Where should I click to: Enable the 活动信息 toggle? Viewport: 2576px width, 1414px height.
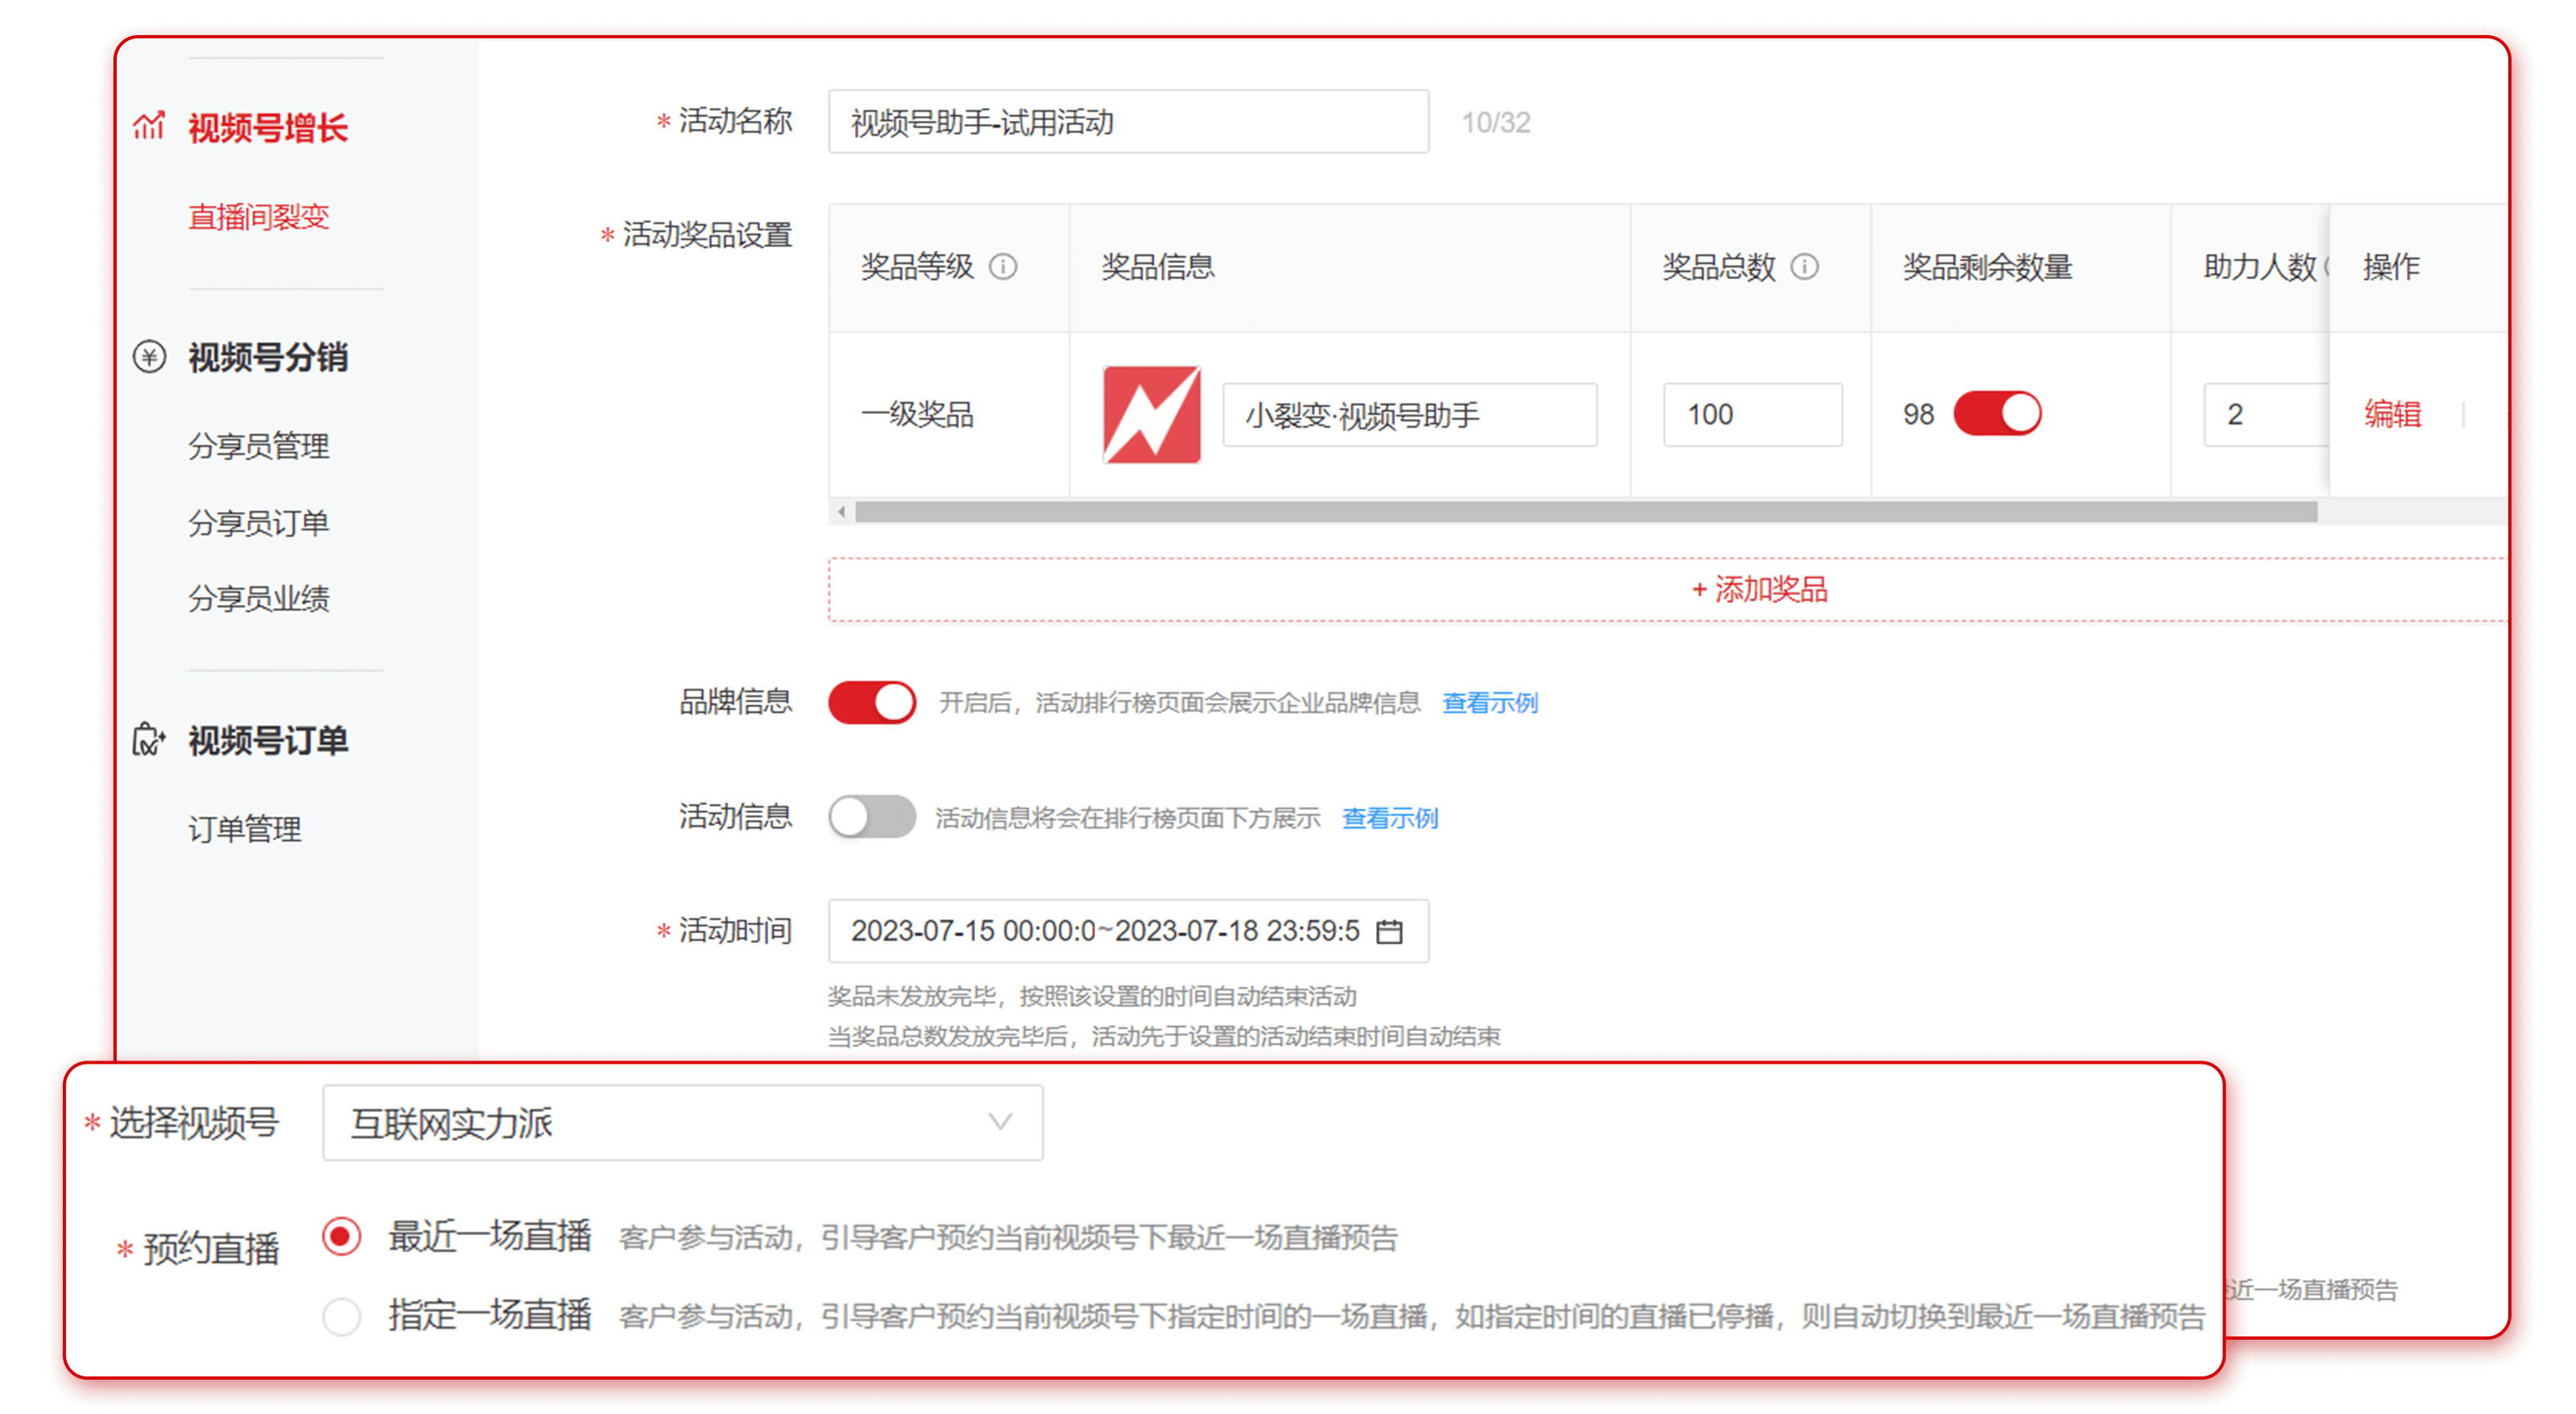871,817
